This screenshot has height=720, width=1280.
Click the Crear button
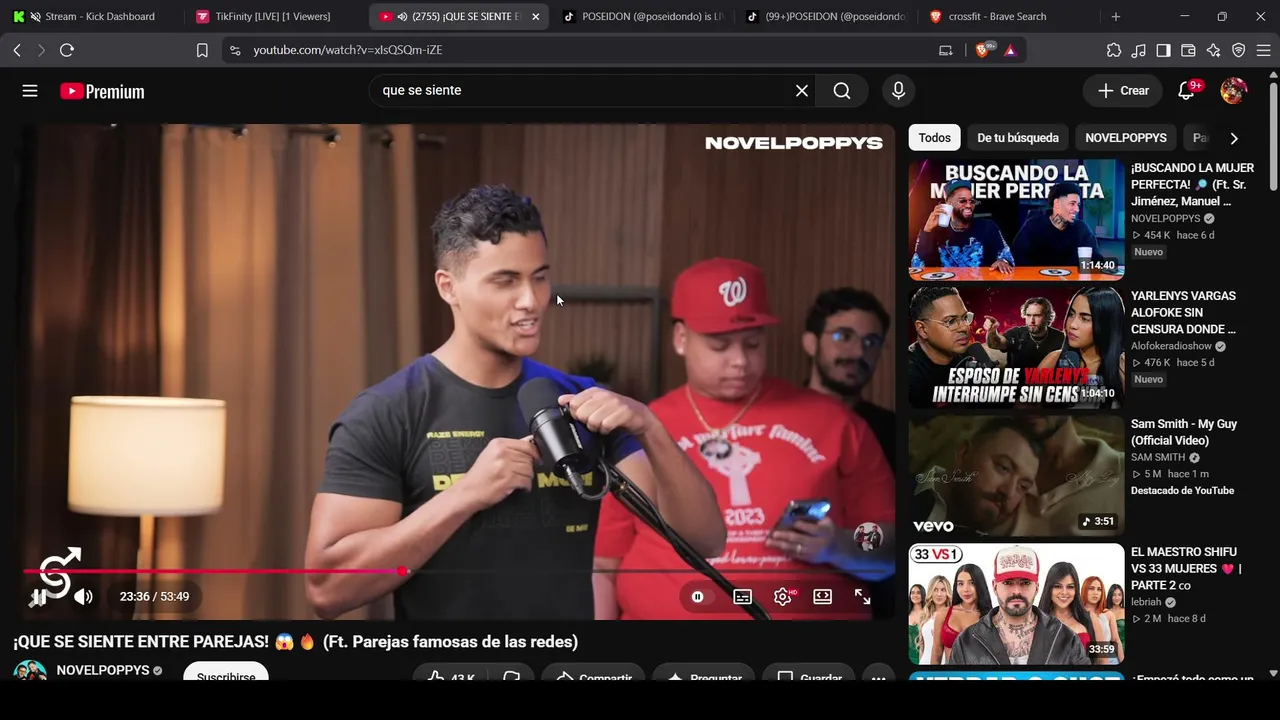pos(1124,91)
